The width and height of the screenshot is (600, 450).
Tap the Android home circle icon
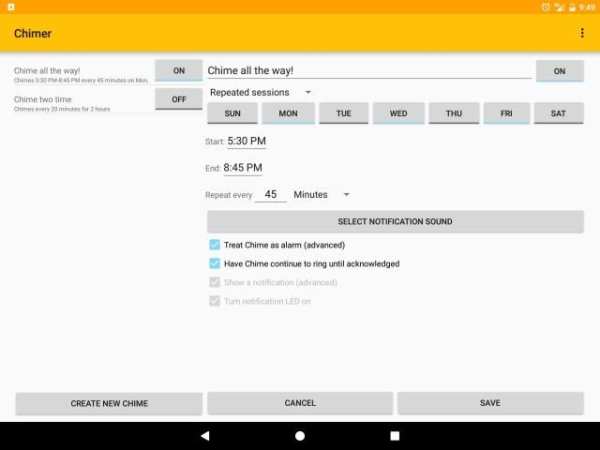300,435
